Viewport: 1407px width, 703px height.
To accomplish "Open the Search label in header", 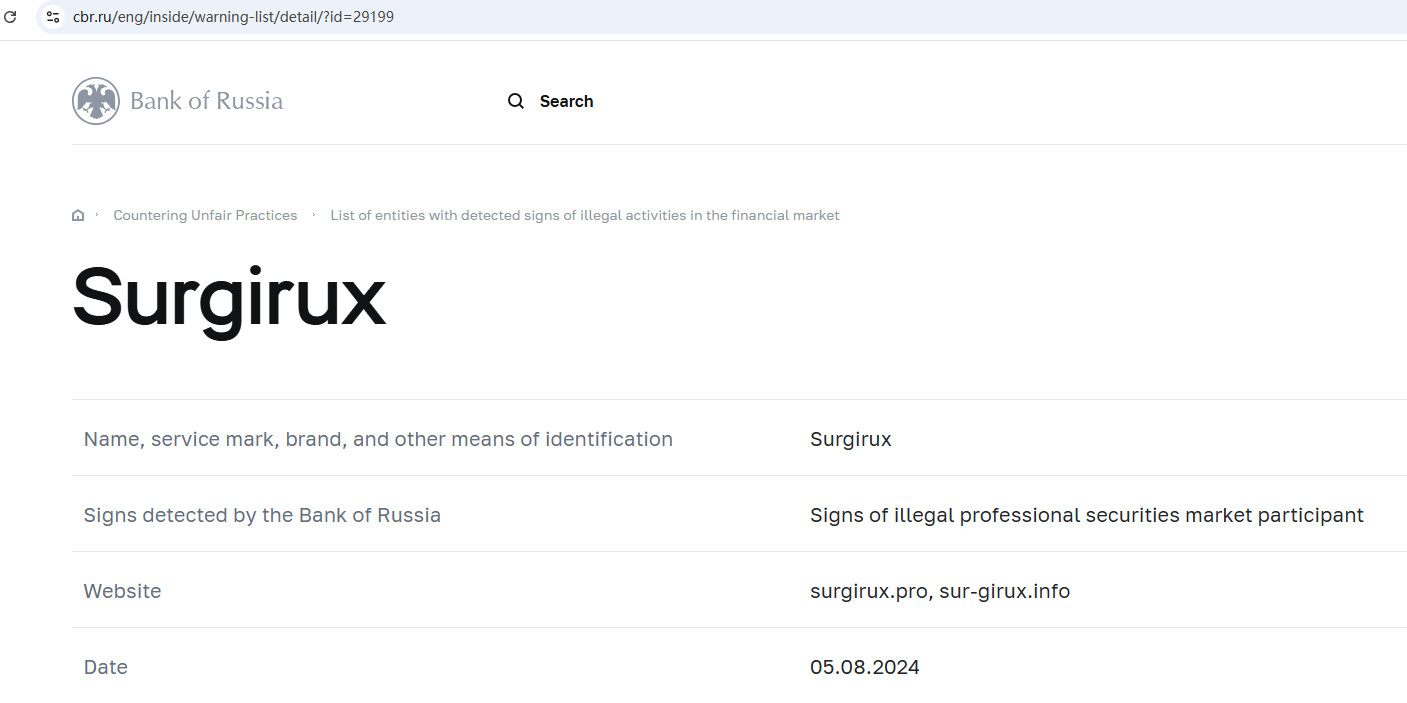I will [x=566, y=101].
